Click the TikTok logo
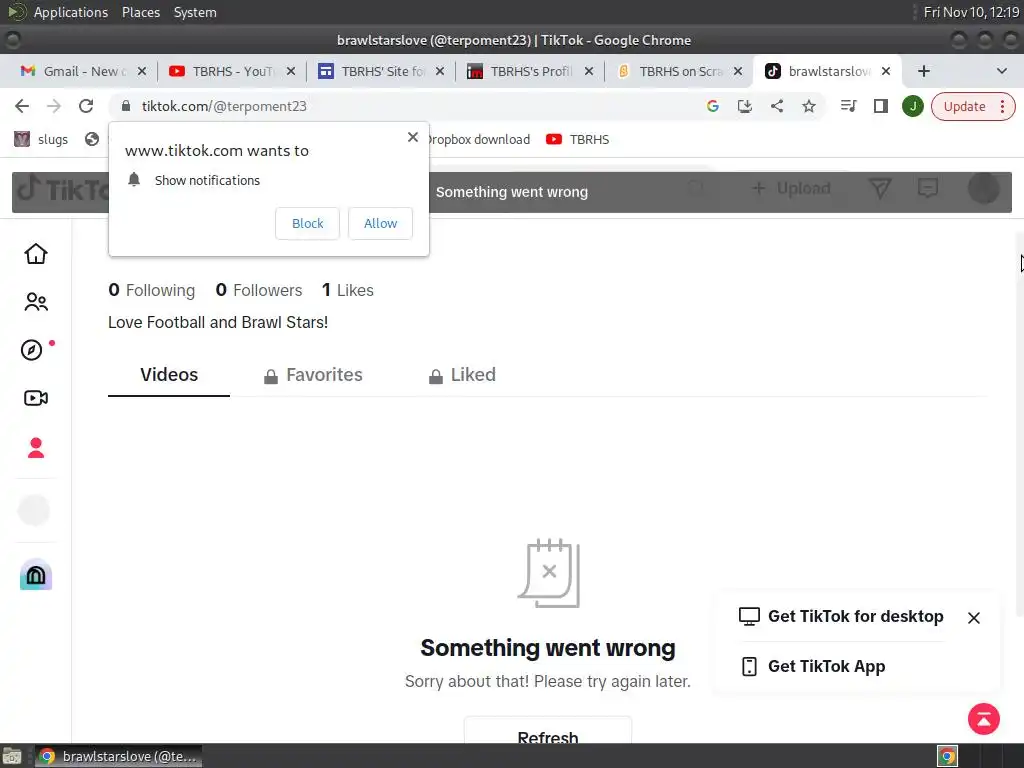1024x768 pixels. click(x=63, y=190)
